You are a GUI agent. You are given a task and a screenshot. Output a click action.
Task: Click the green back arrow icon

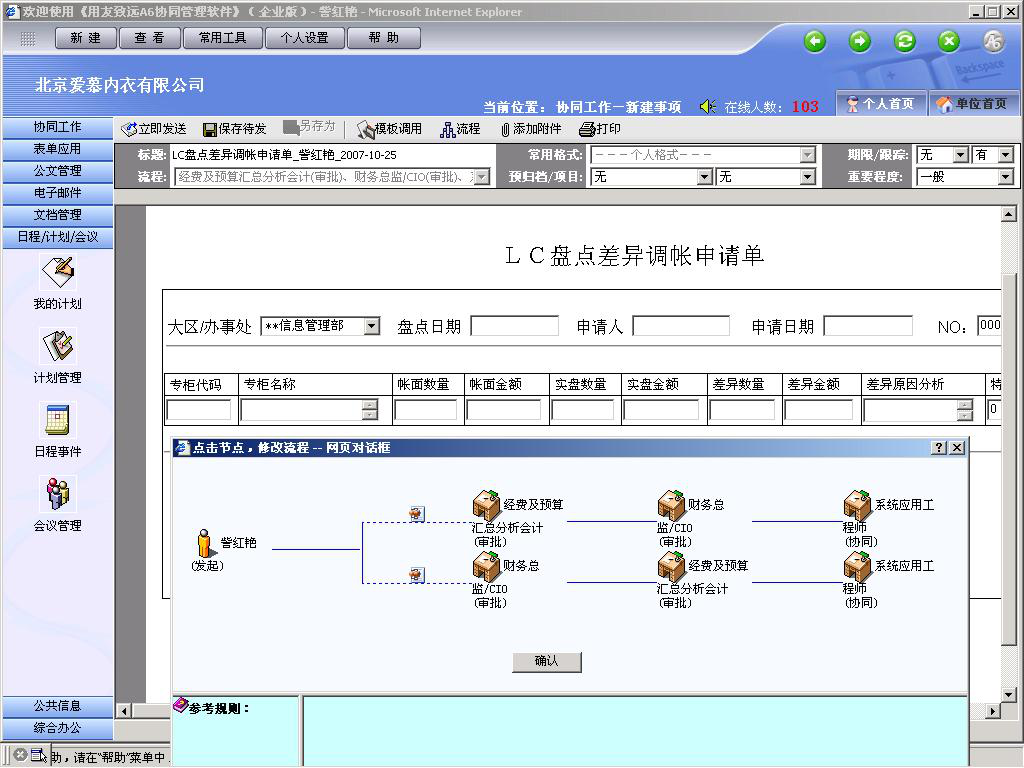(x=815, y=41)
